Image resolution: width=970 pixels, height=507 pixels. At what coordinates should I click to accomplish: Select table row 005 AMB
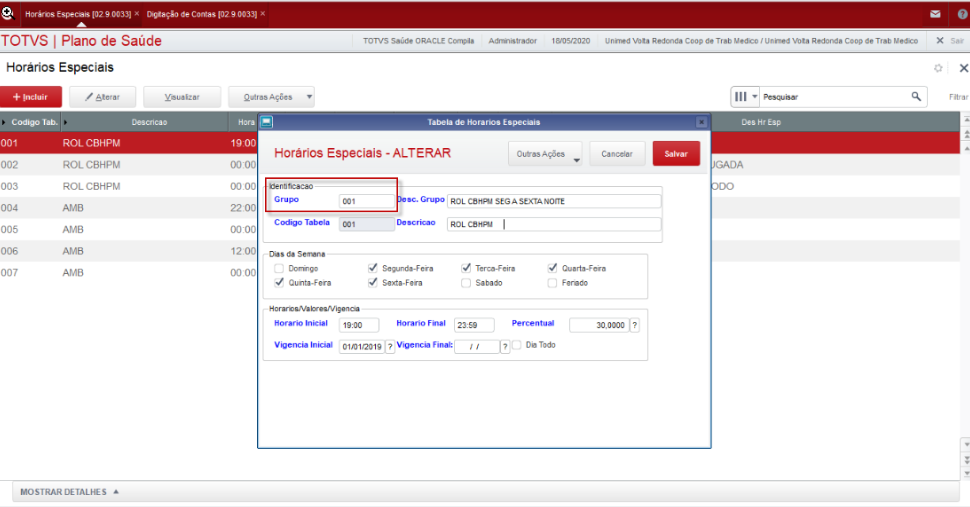(128, 230)
